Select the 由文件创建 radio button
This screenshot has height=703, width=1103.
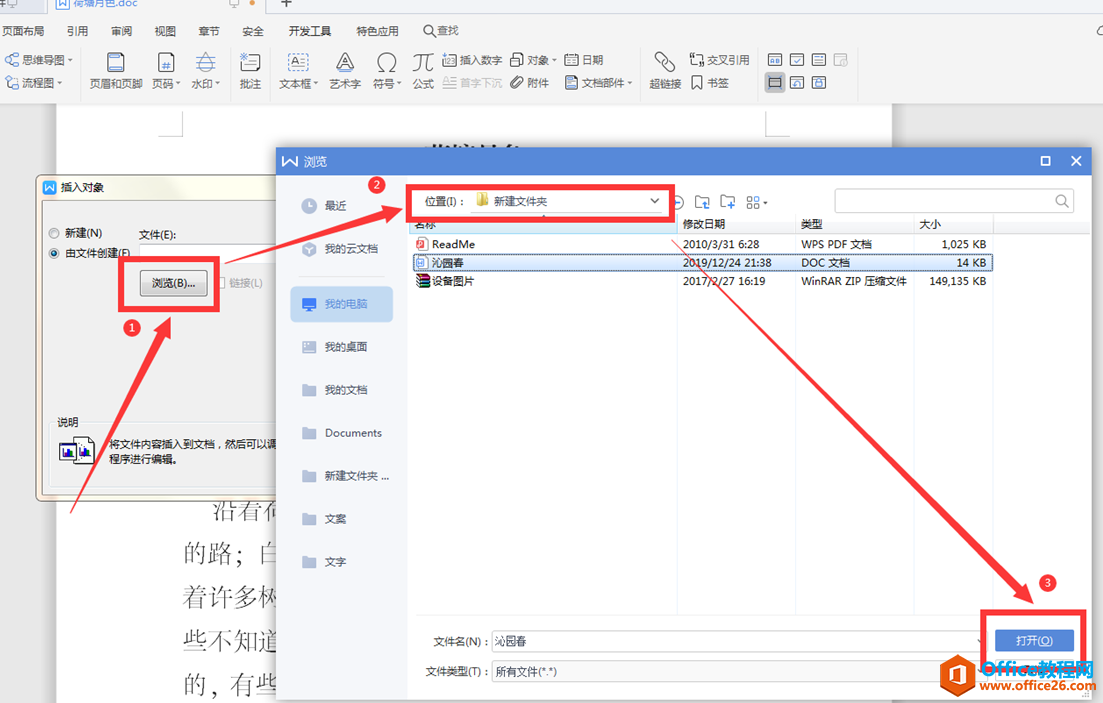tap(54, 253)
